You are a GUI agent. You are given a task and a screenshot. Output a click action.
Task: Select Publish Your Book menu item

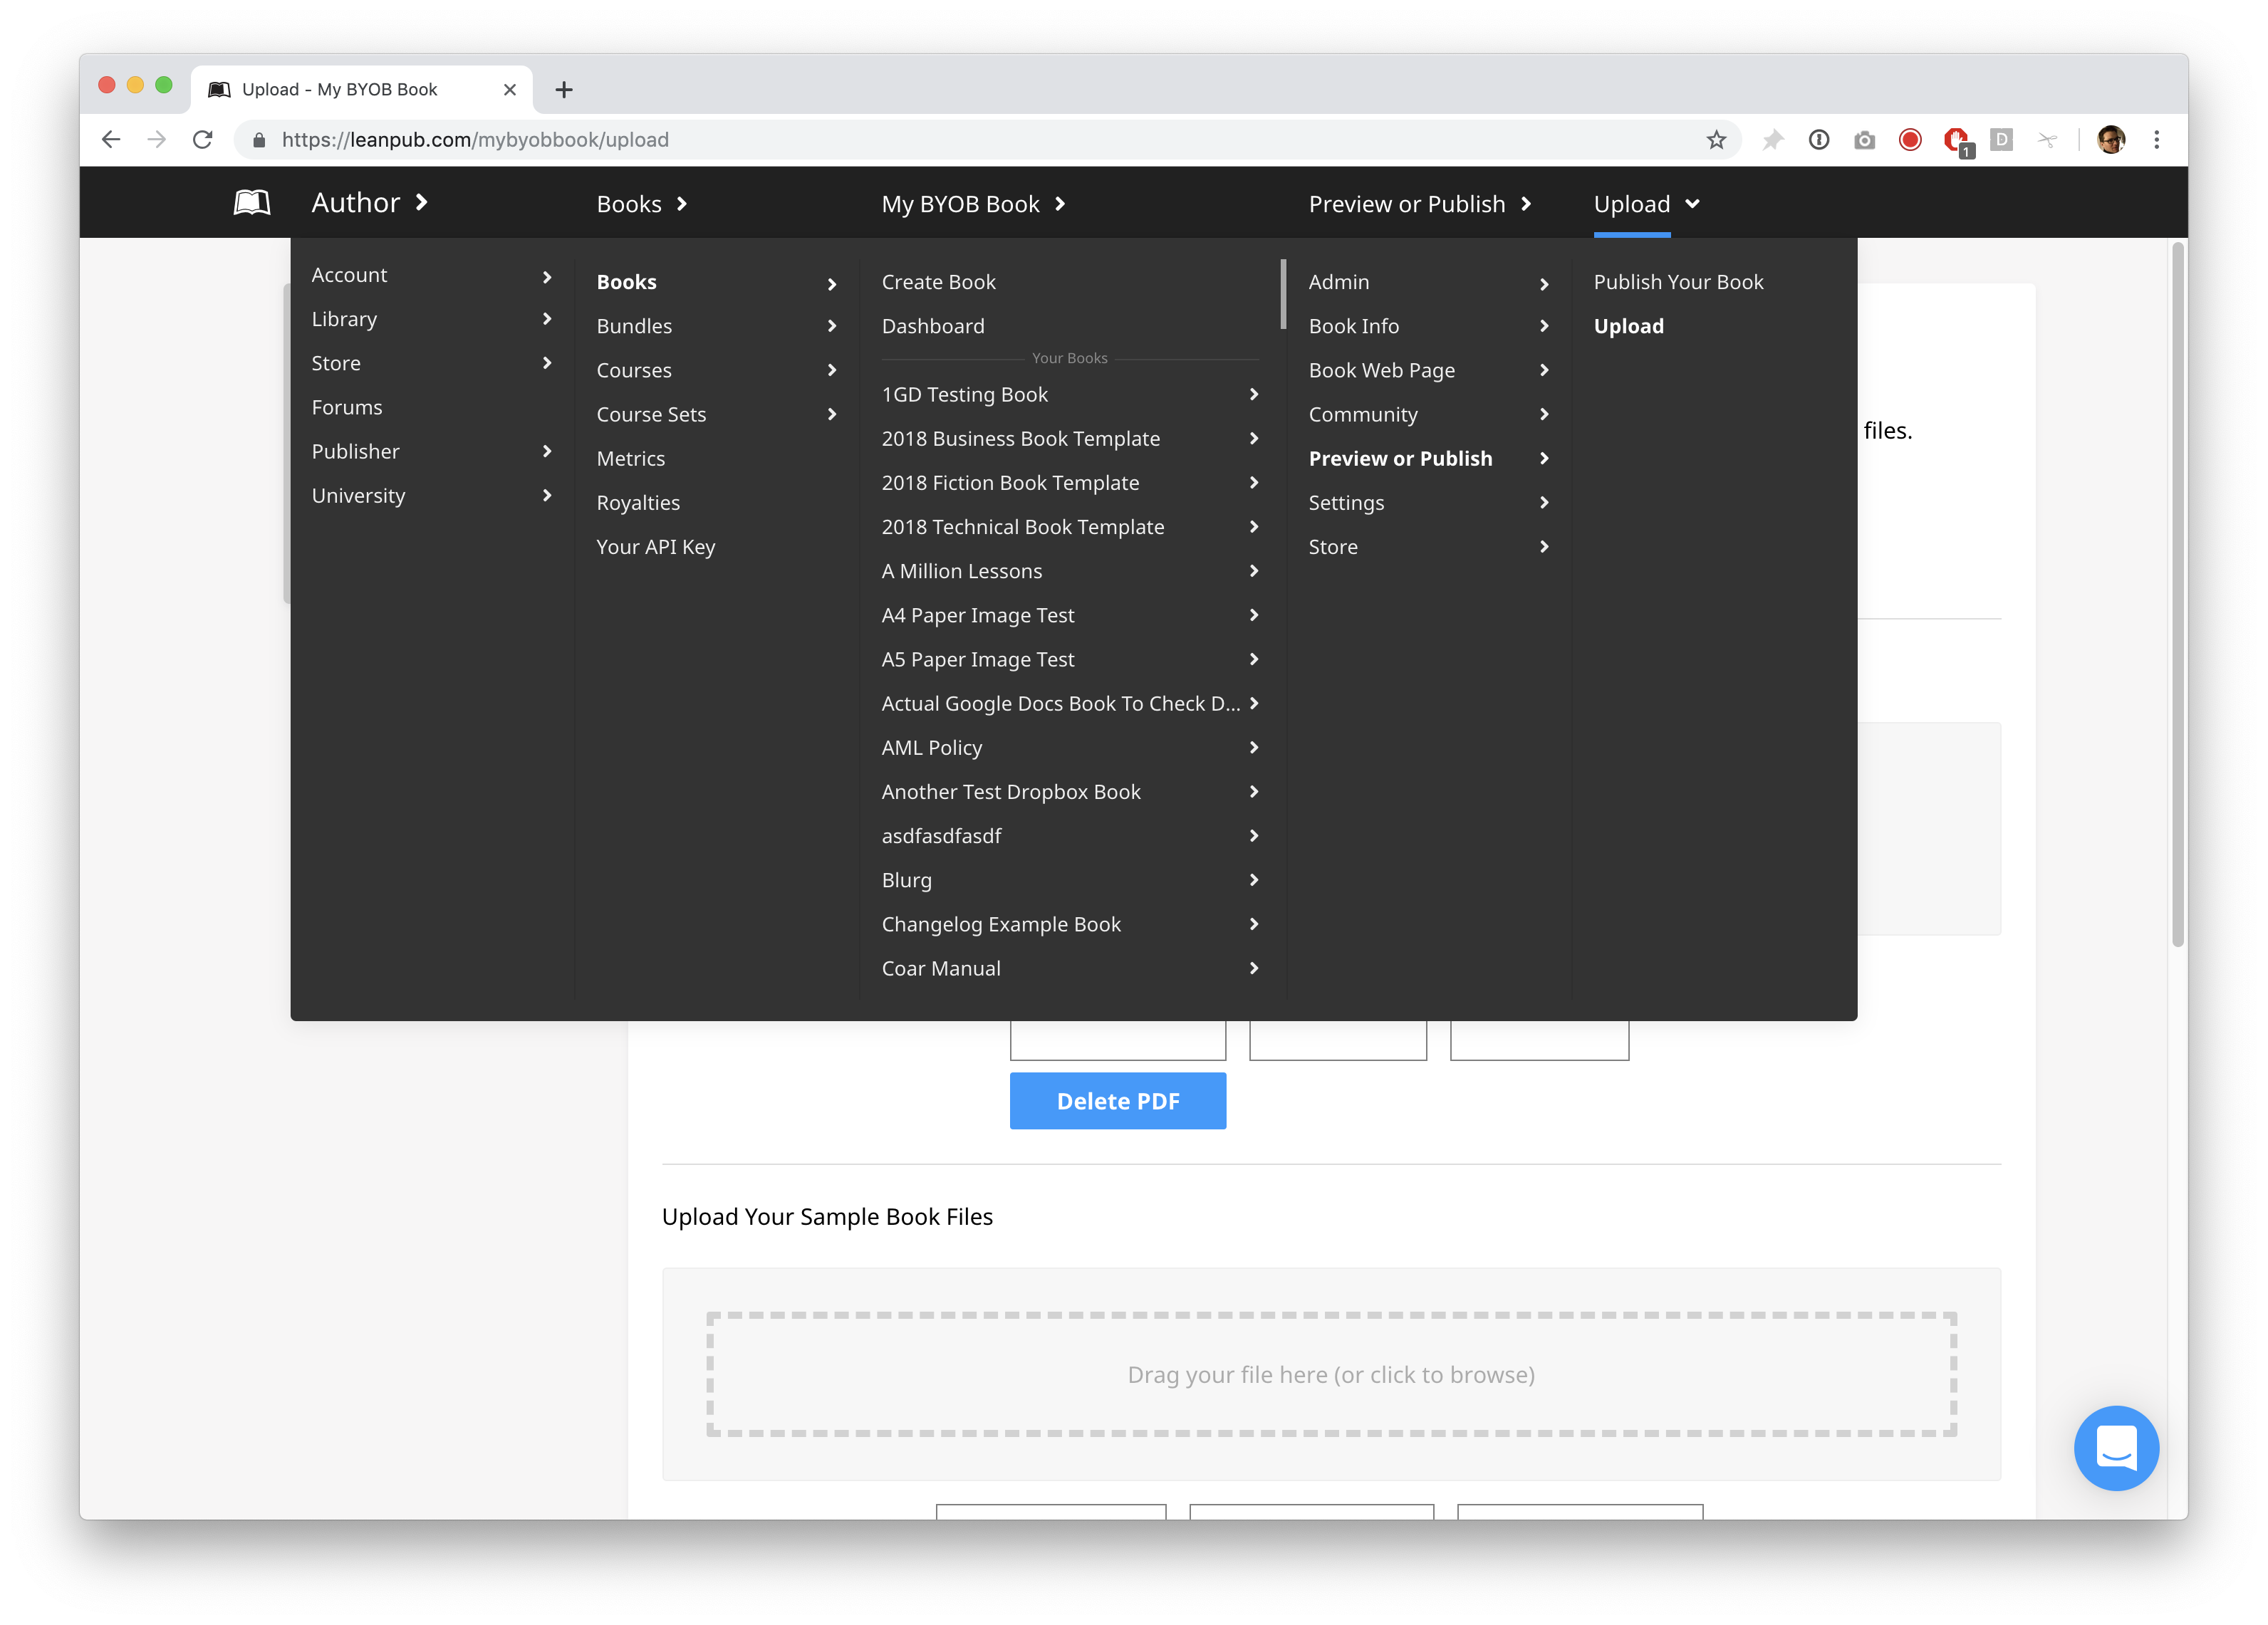[1678, 282]
